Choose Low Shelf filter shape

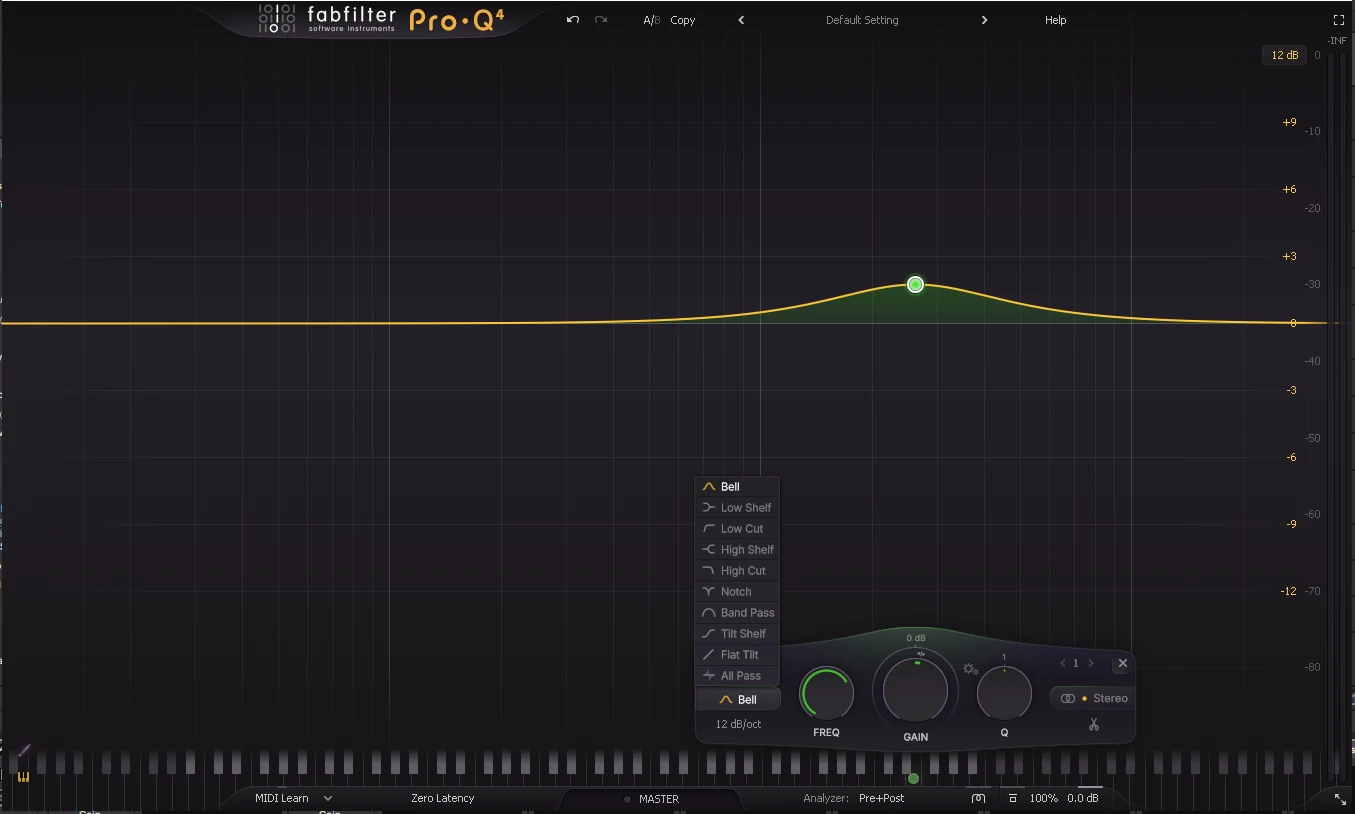click(737, 508)
